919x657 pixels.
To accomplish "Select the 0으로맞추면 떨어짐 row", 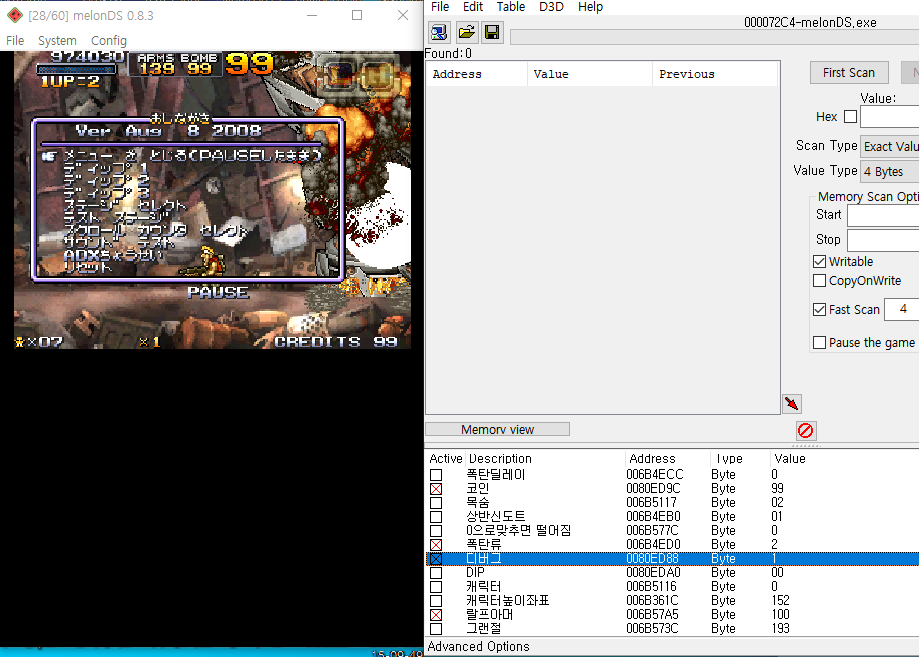I will tap(672, 530).
